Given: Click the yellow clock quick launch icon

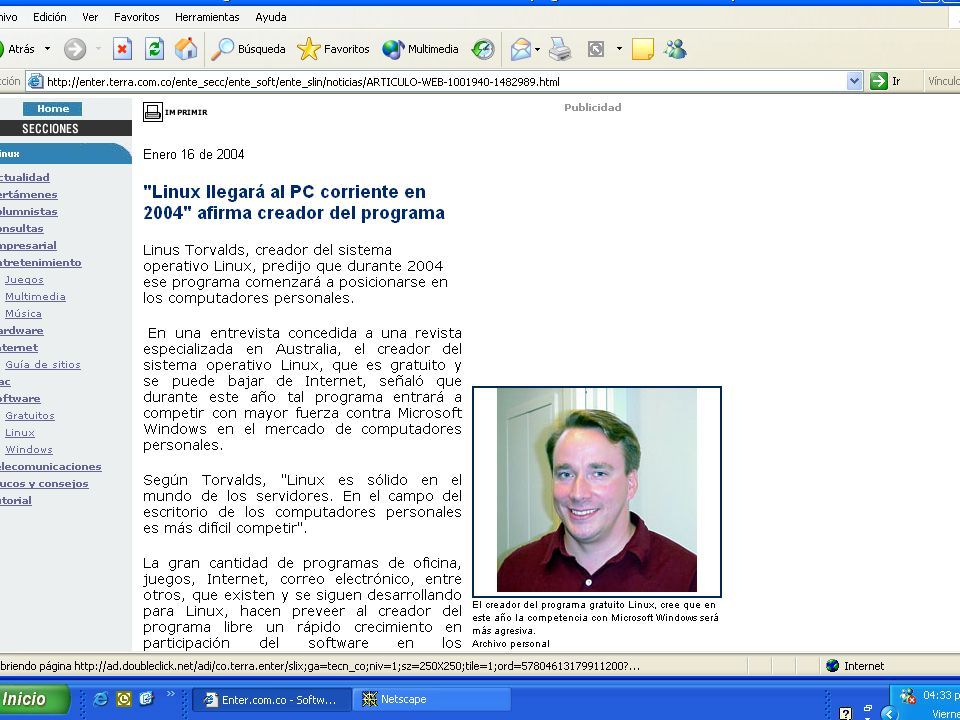Looking at the screenshot, I should tap(124, 699).
